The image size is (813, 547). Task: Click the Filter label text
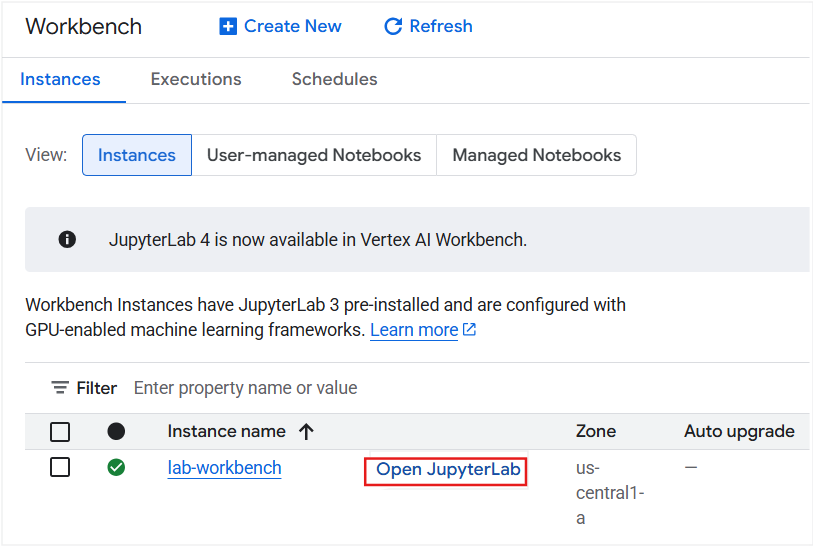click(97, 388)
